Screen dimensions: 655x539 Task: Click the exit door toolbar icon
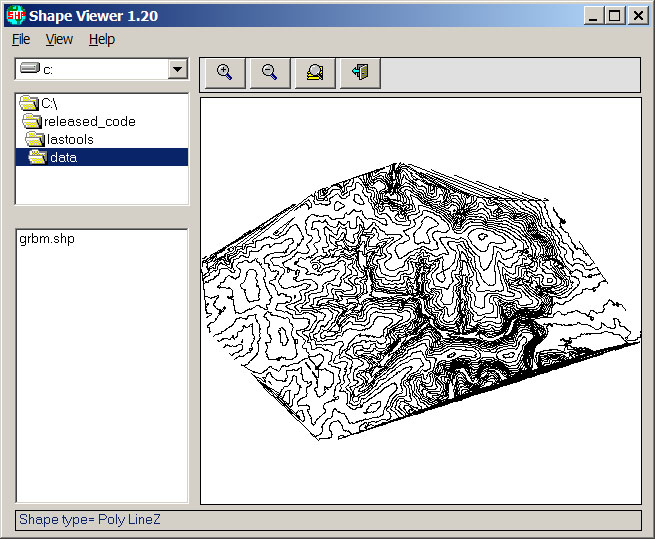(x=361, y=73)
